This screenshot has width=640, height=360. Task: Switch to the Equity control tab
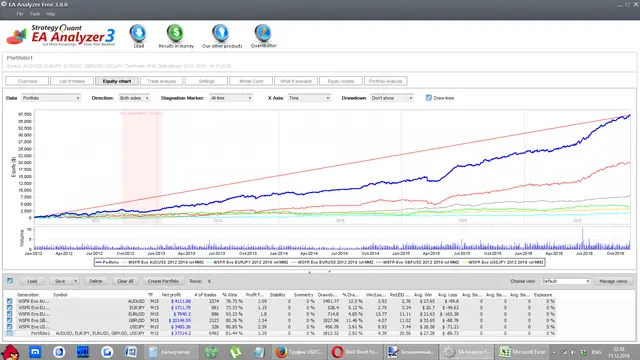pyautogui.click(x=340, y=81)
